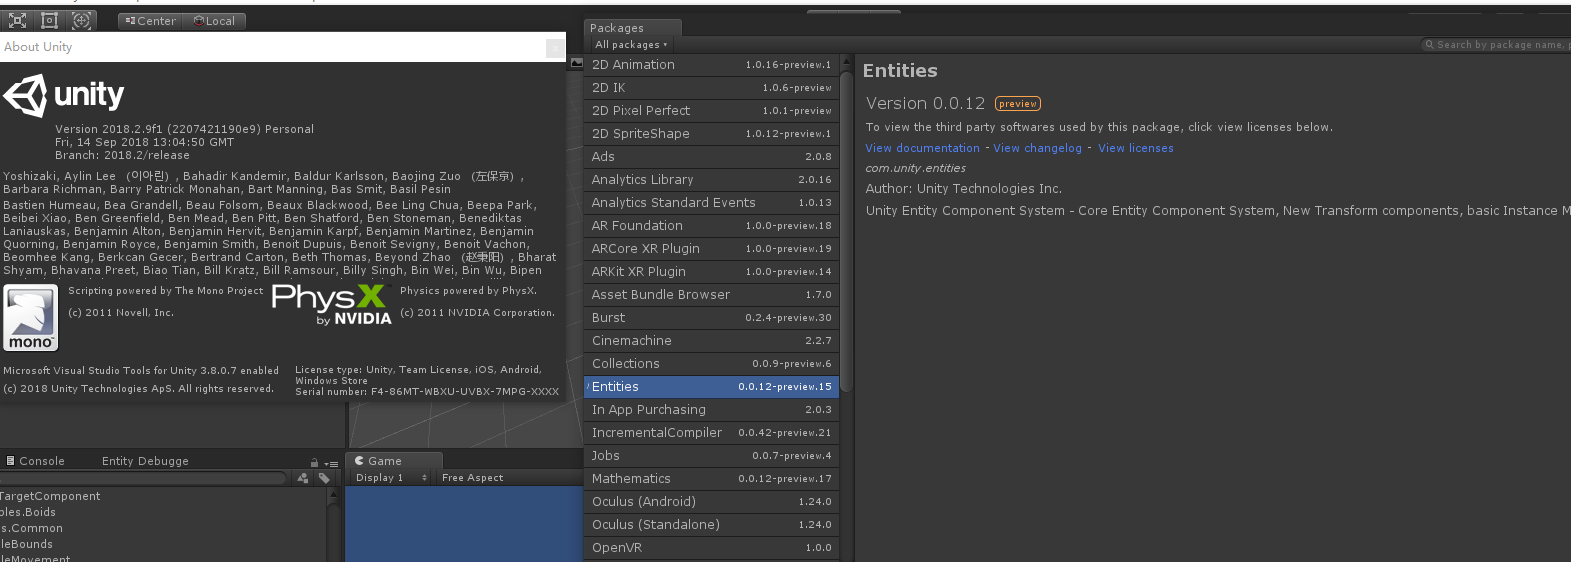This screenshot has height=562, width=1571.
Task: Select the AR Foundation package
Action: pos(711,226)
